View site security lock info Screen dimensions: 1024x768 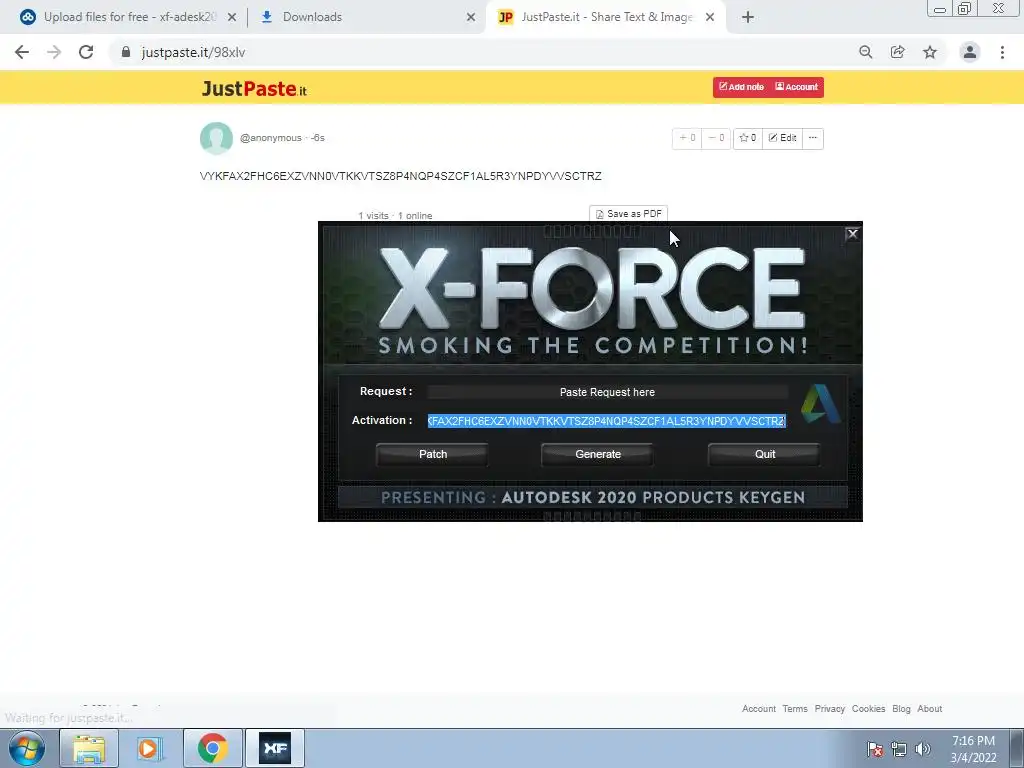[x=126, y=52]
